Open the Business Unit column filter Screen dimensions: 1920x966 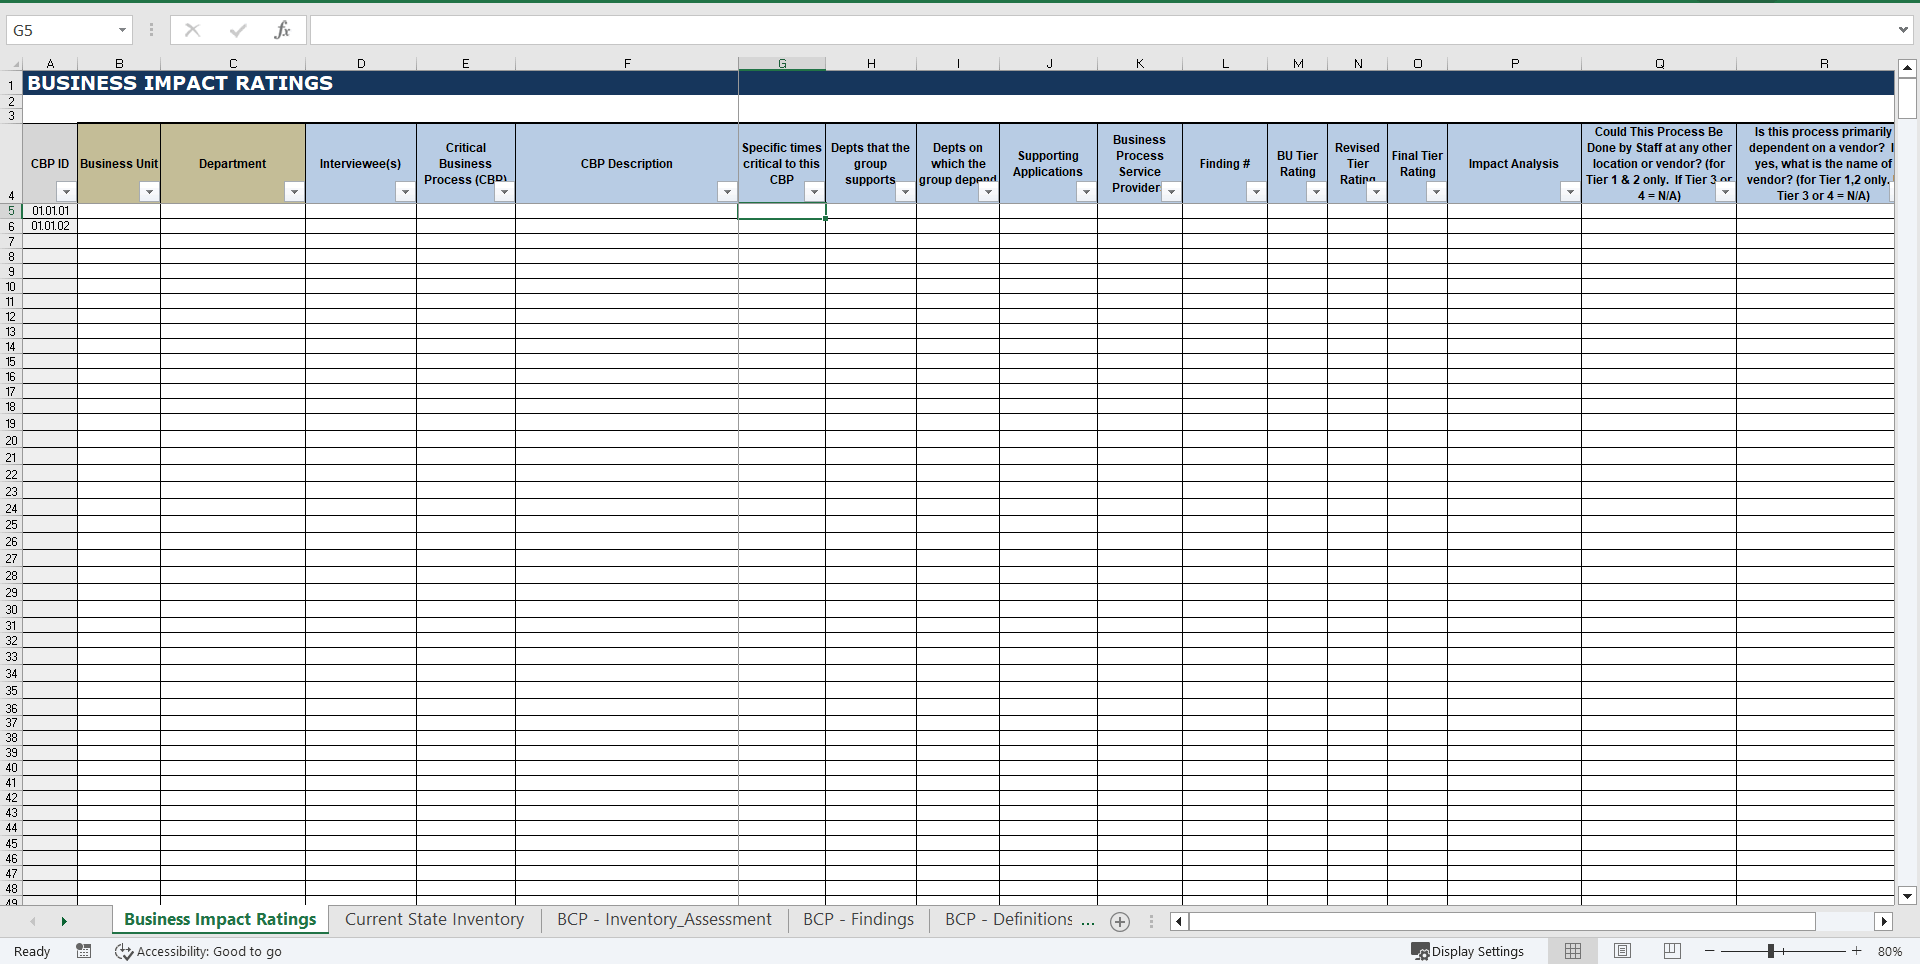tap(150, 191)
